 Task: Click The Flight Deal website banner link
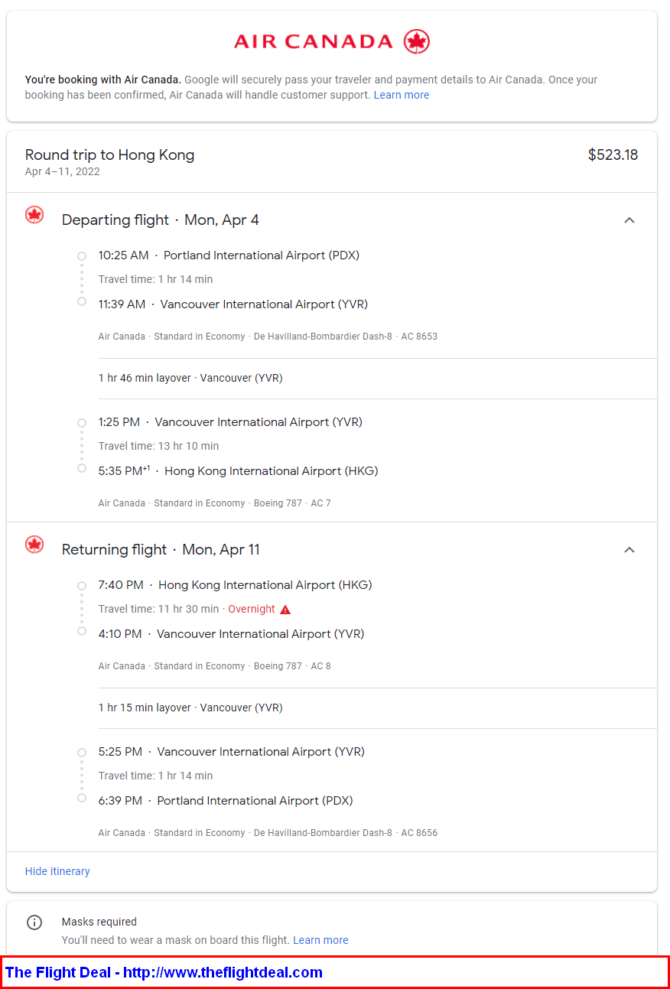tap(164, 972)
